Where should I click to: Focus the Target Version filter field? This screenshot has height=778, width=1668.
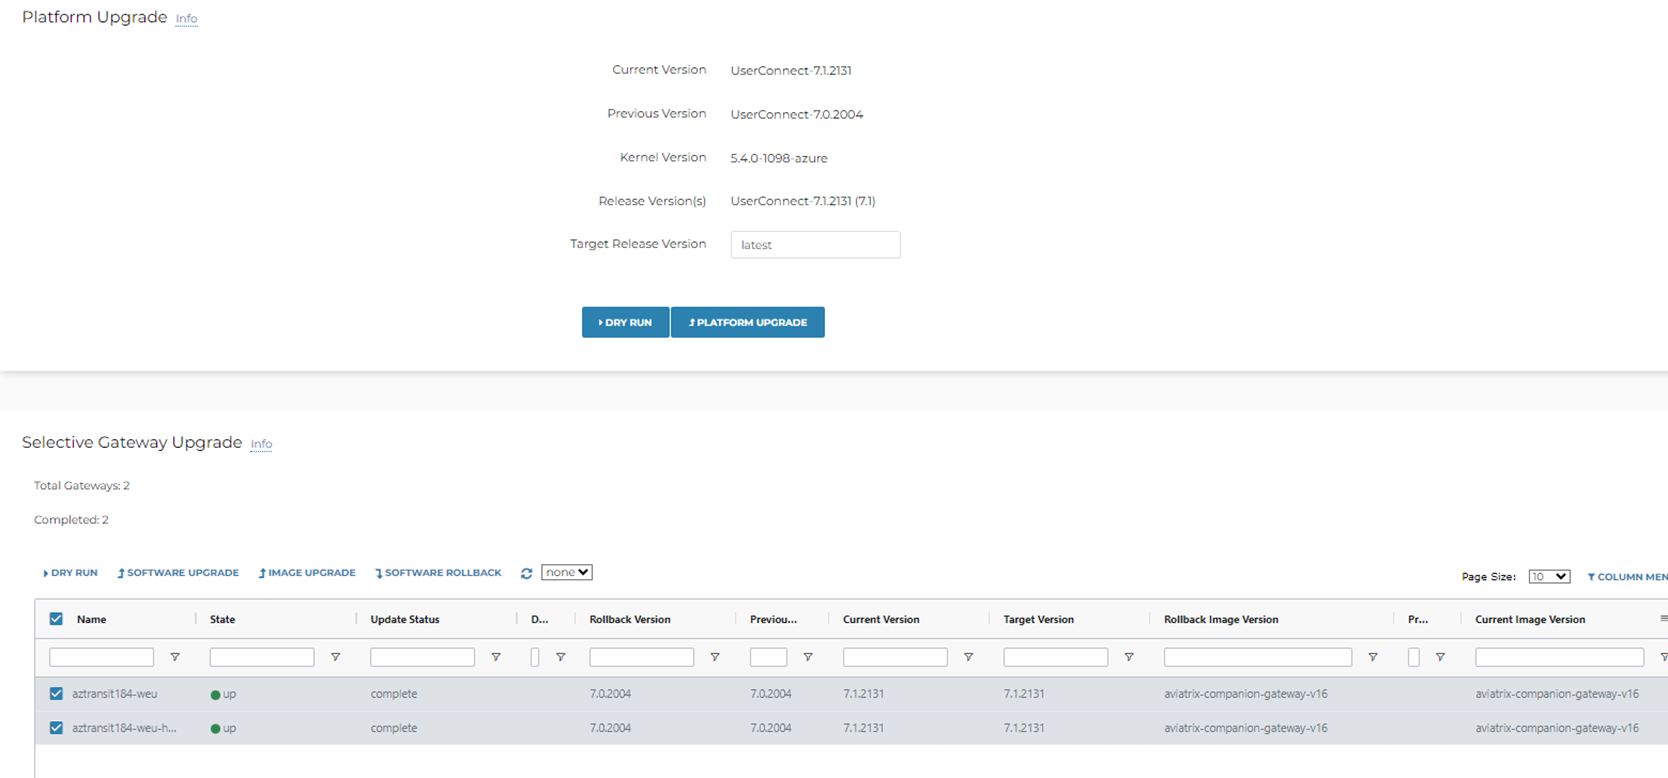[x=1055, y=657]
